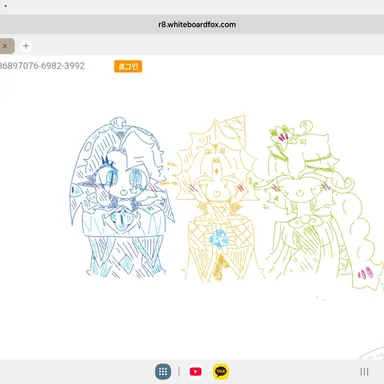Select whiteboard ID 6982-3992 text
Viewport: 384px width, 384px height.
point(42,66)
